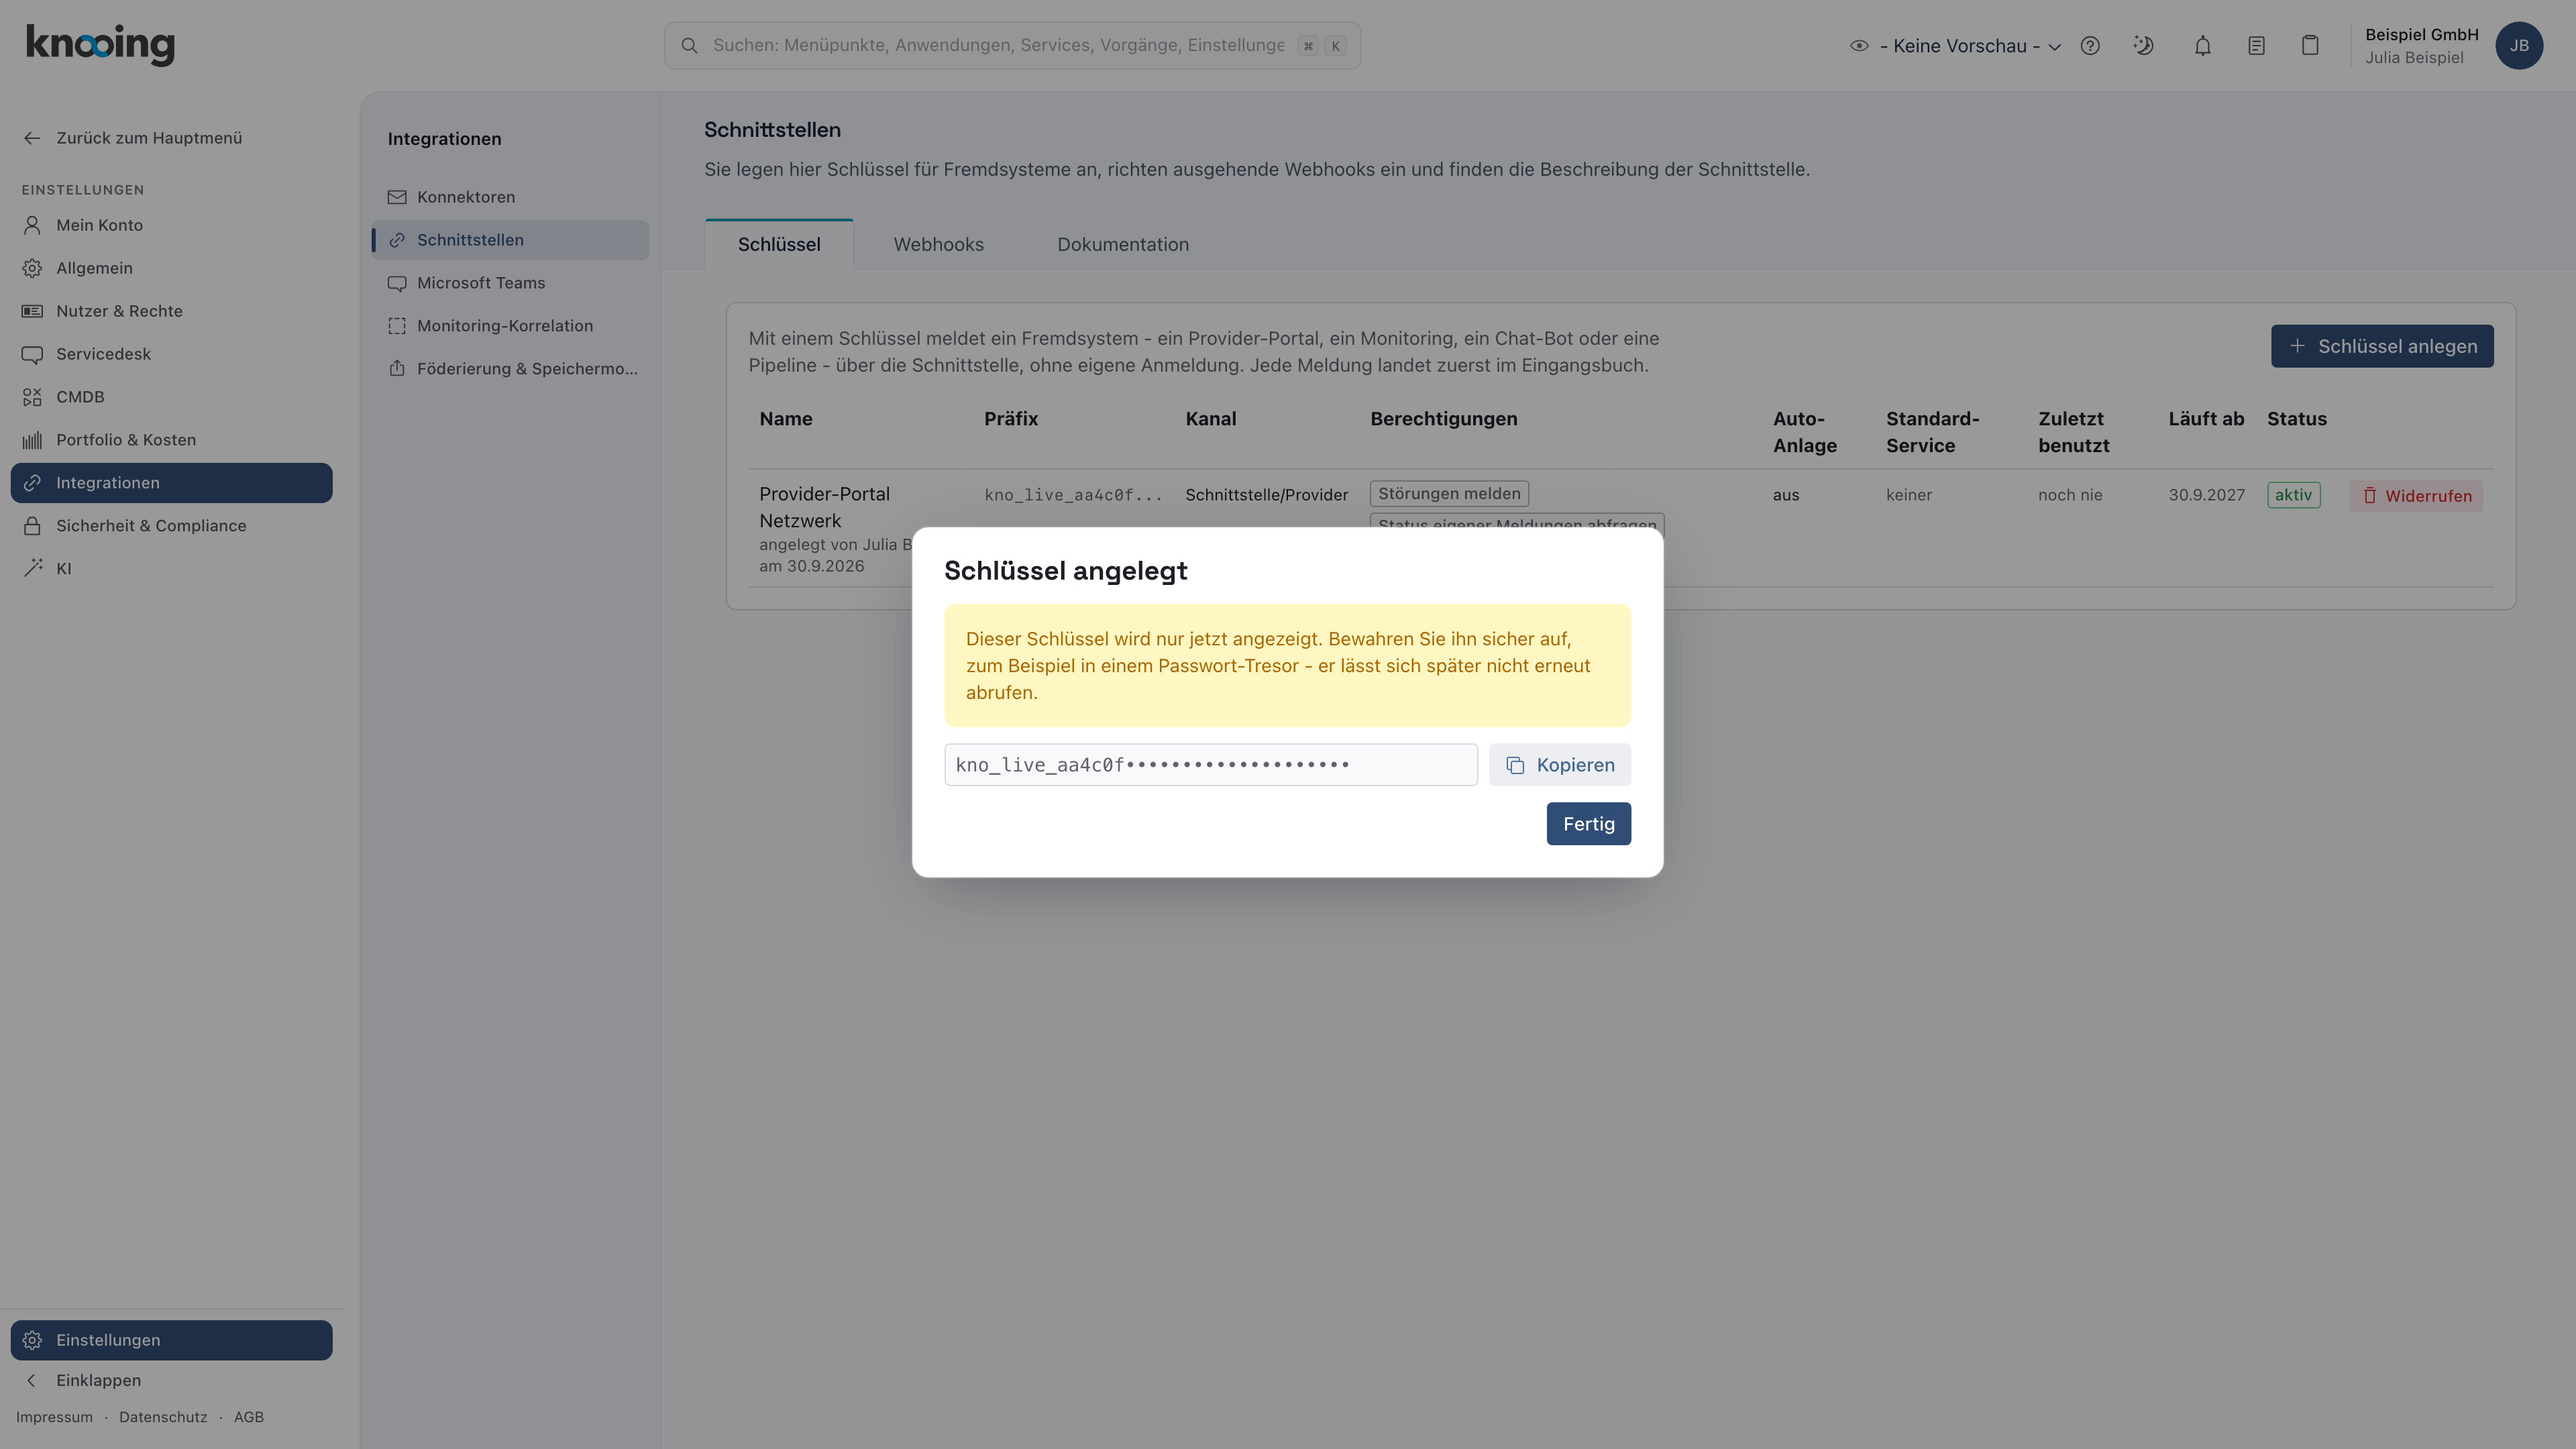Image resolution: width=2576 pixels, height=1449 pixels.
Task: Click the aktiv status badge
Action: 2293,495
